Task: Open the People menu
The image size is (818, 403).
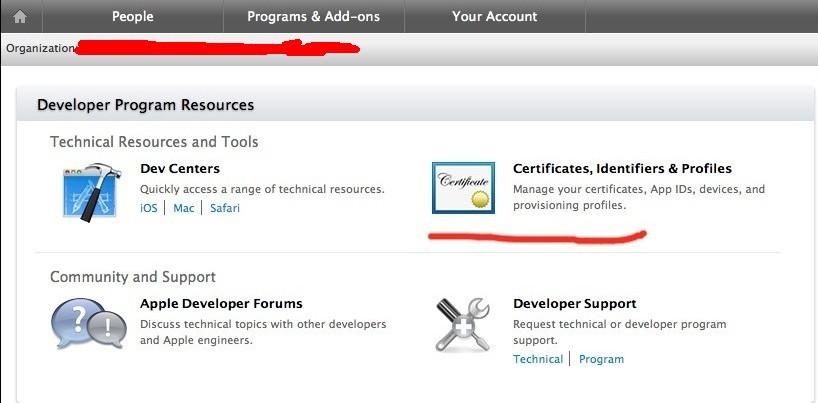Action: 133,17
